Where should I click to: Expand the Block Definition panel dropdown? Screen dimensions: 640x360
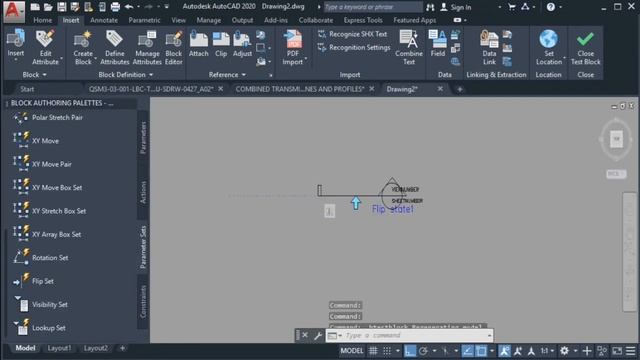click(126, 75)
